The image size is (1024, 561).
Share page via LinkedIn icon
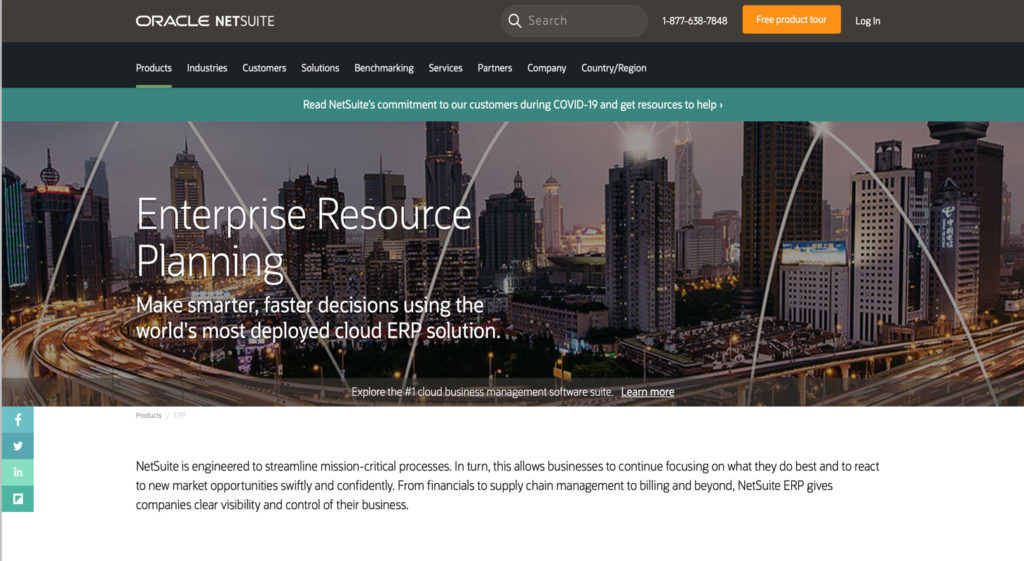click(18, 472)
